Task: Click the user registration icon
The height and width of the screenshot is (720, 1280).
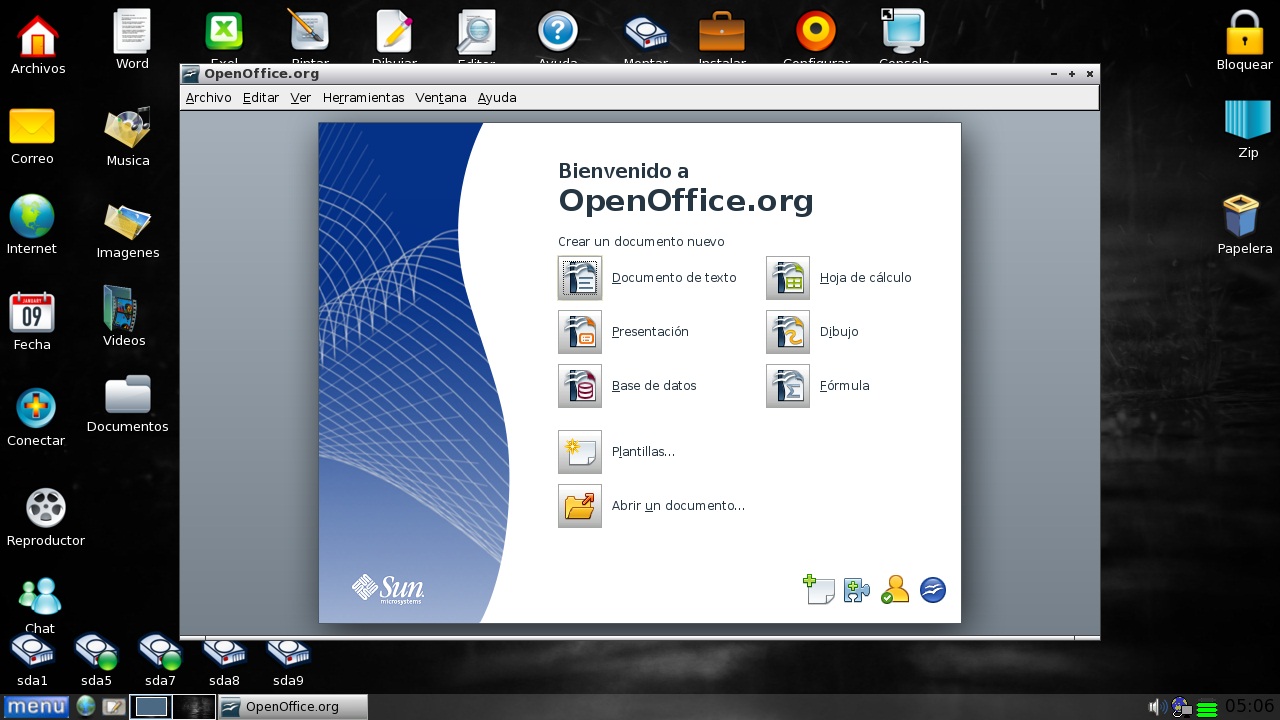Action: (894, 590)
